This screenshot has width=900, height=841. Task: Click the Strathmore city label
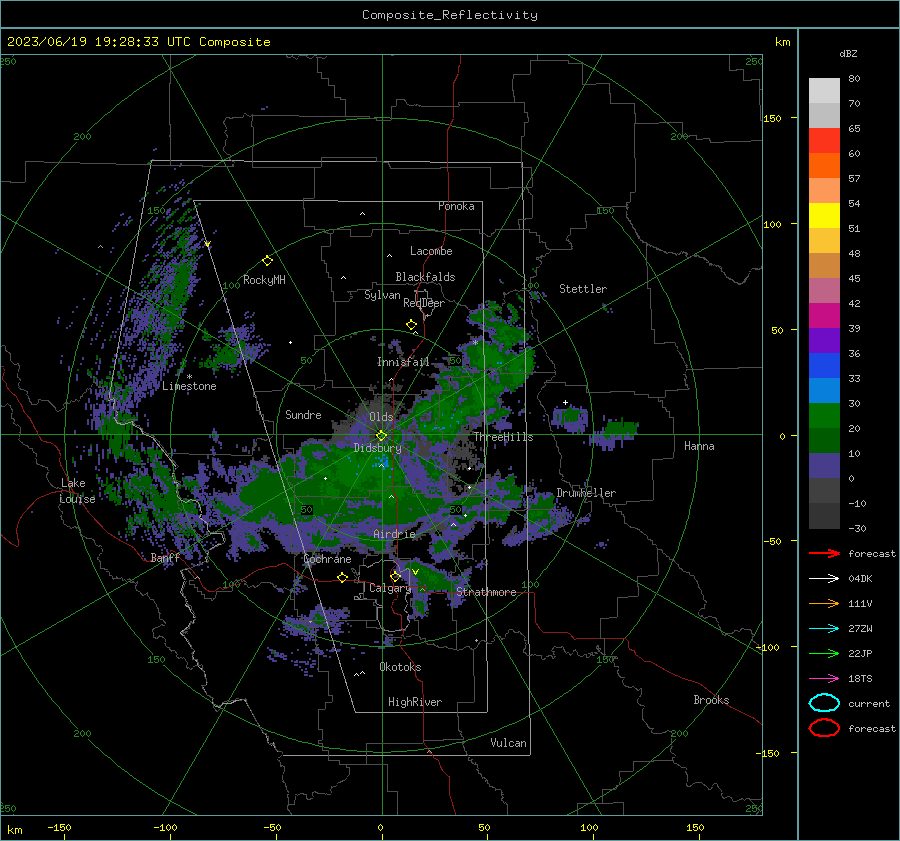486,592
